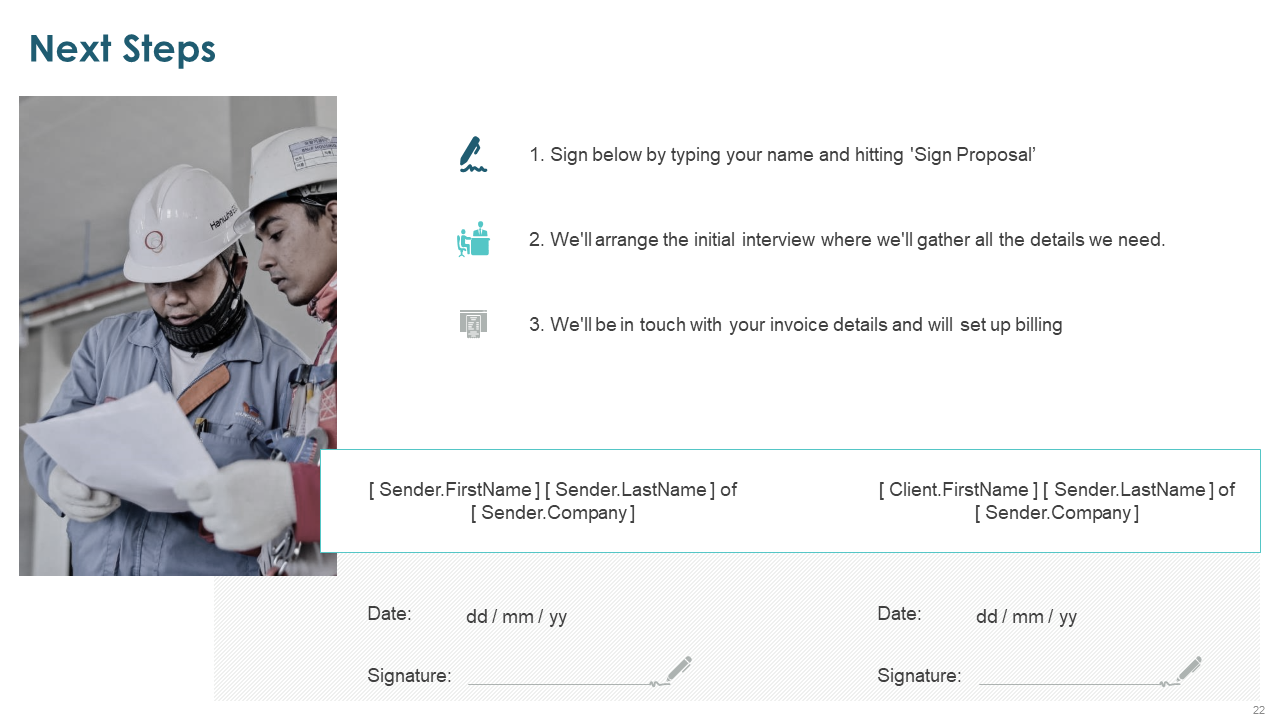Click the right dd / mm / yy date field
This screenshot has height=720, width=1280.
click(x=1026, y=617)
